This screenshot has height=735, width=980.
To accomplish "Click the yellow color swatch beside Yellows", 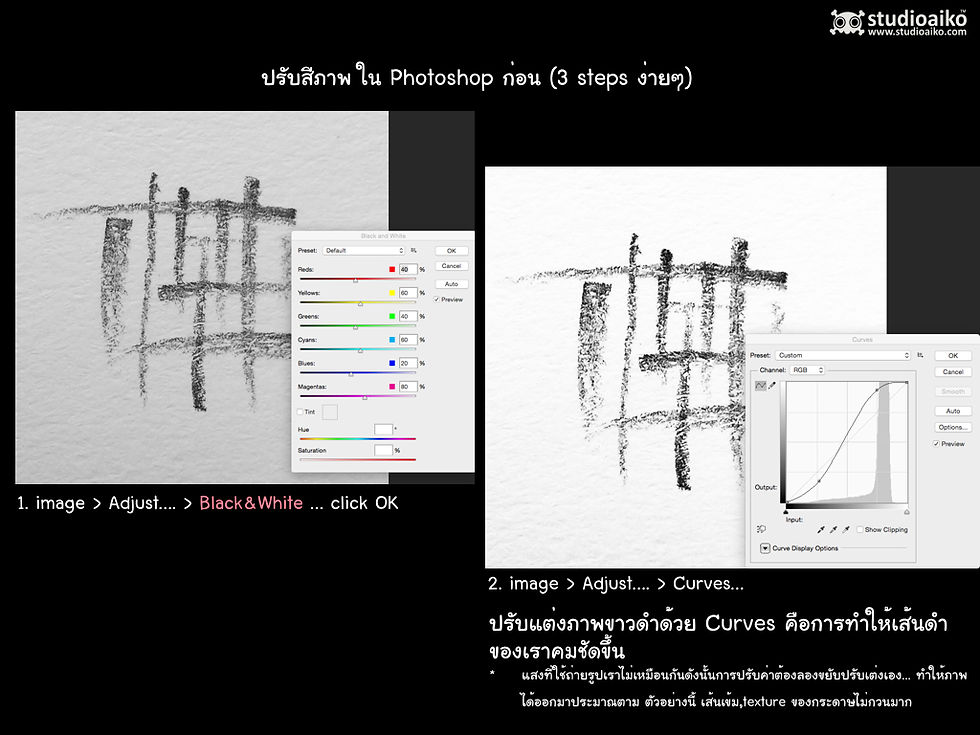I will (x=392, y=292).
